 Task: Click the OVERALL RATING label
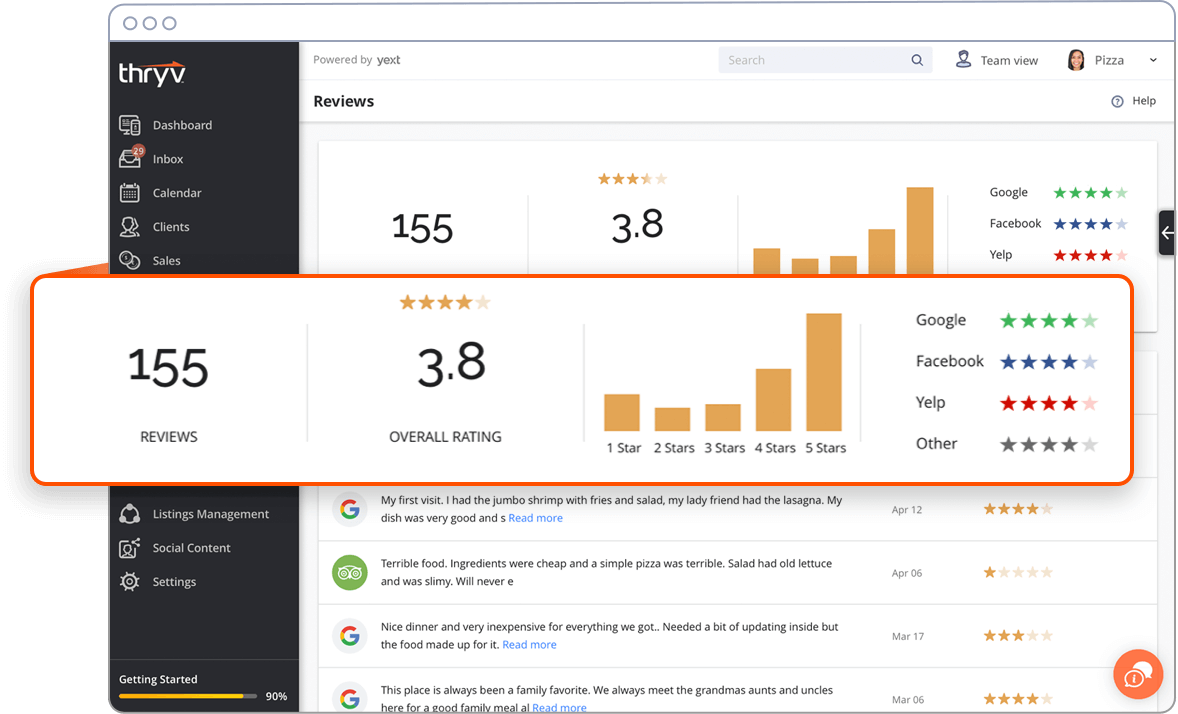pyautogui.click(x=446, y=437)
